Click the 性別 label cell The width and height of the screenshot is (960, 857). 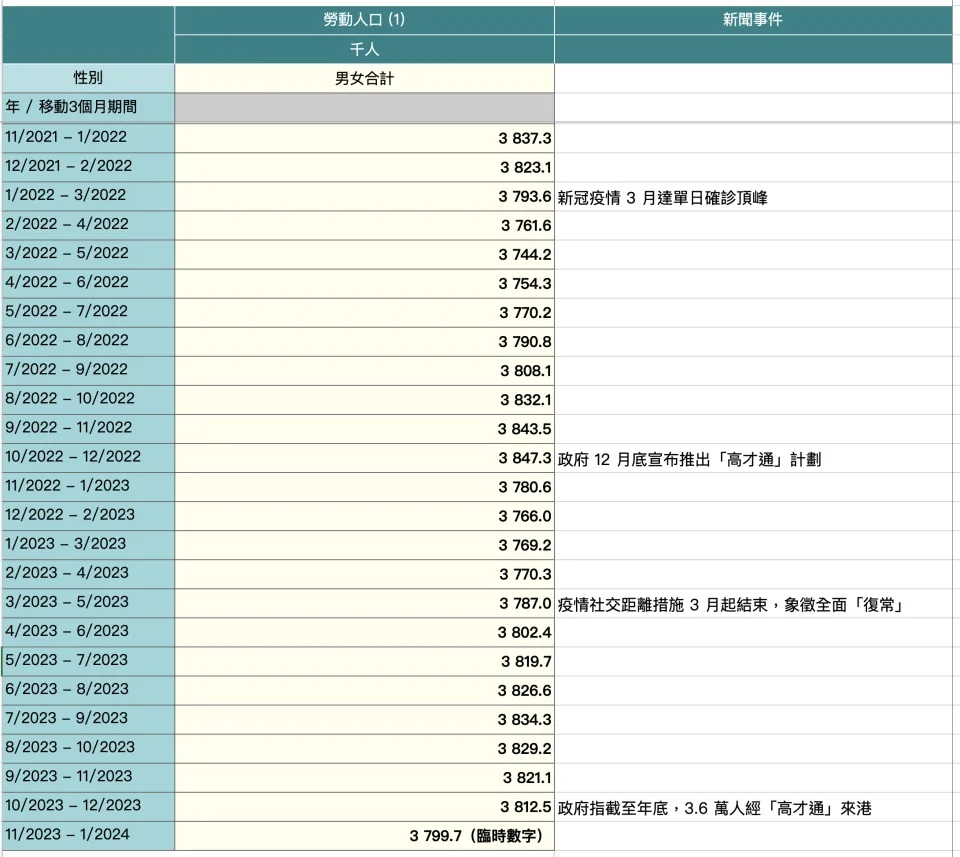click(88, 77)
